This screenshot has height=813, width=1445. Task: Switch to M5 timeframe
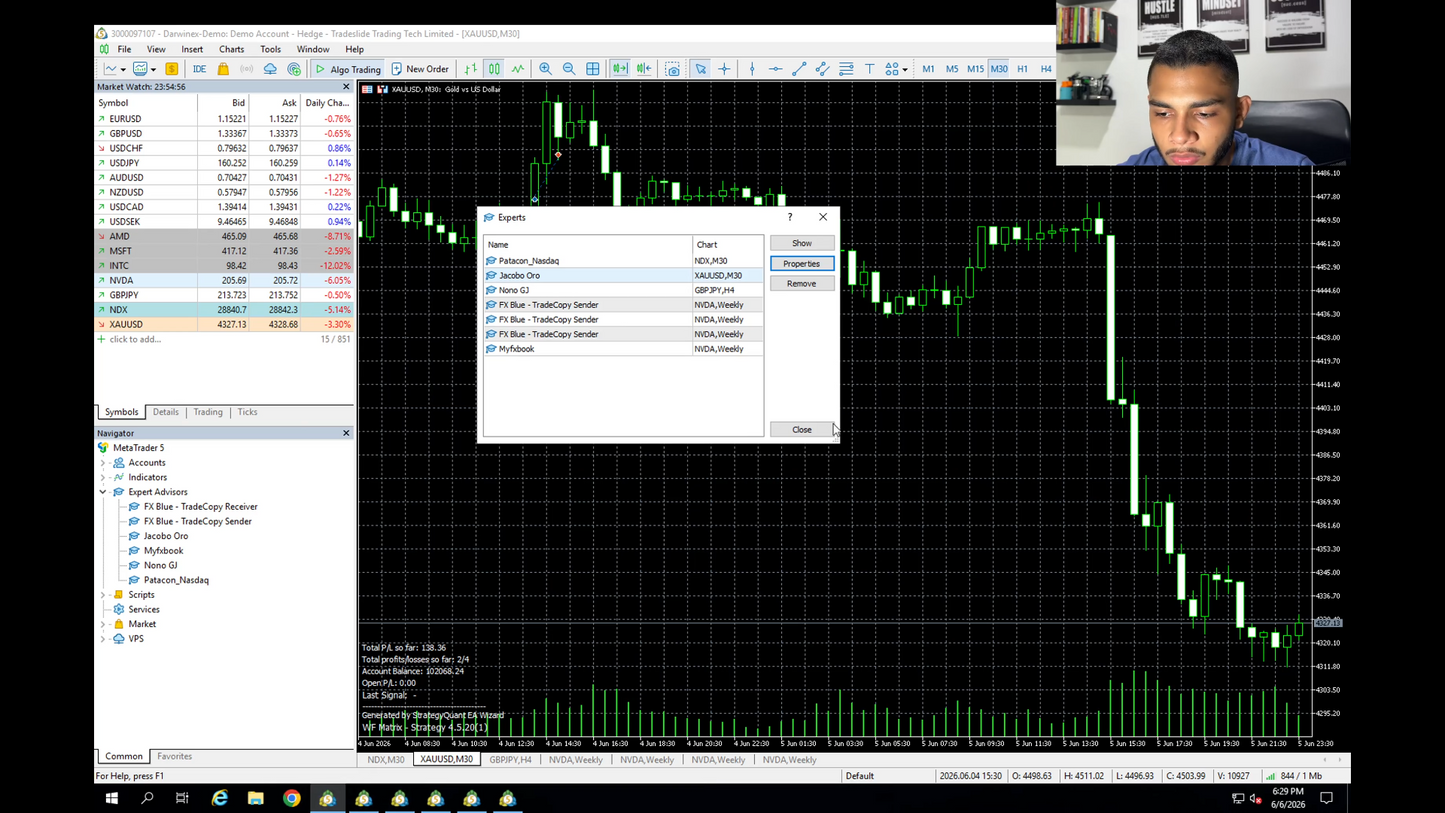click(x=952, y=69)
